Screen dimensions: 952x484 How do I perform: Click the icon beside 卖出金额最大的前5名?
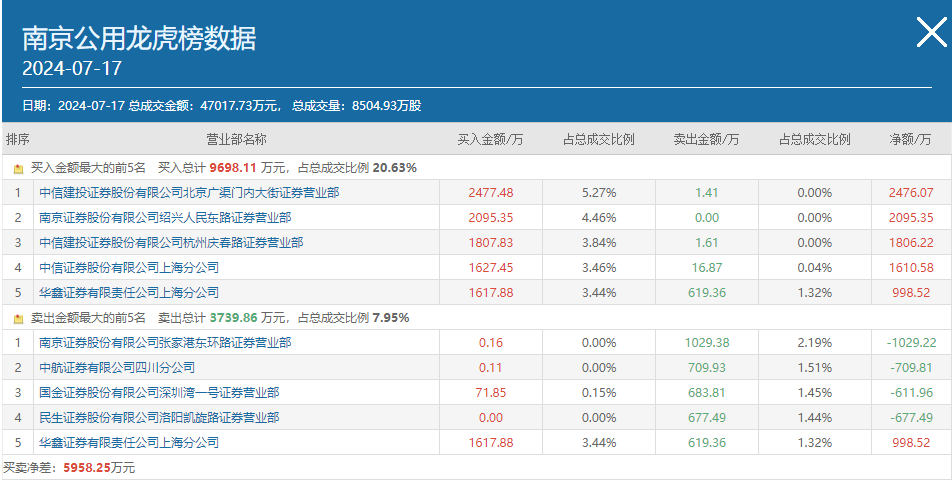(18, 318)
